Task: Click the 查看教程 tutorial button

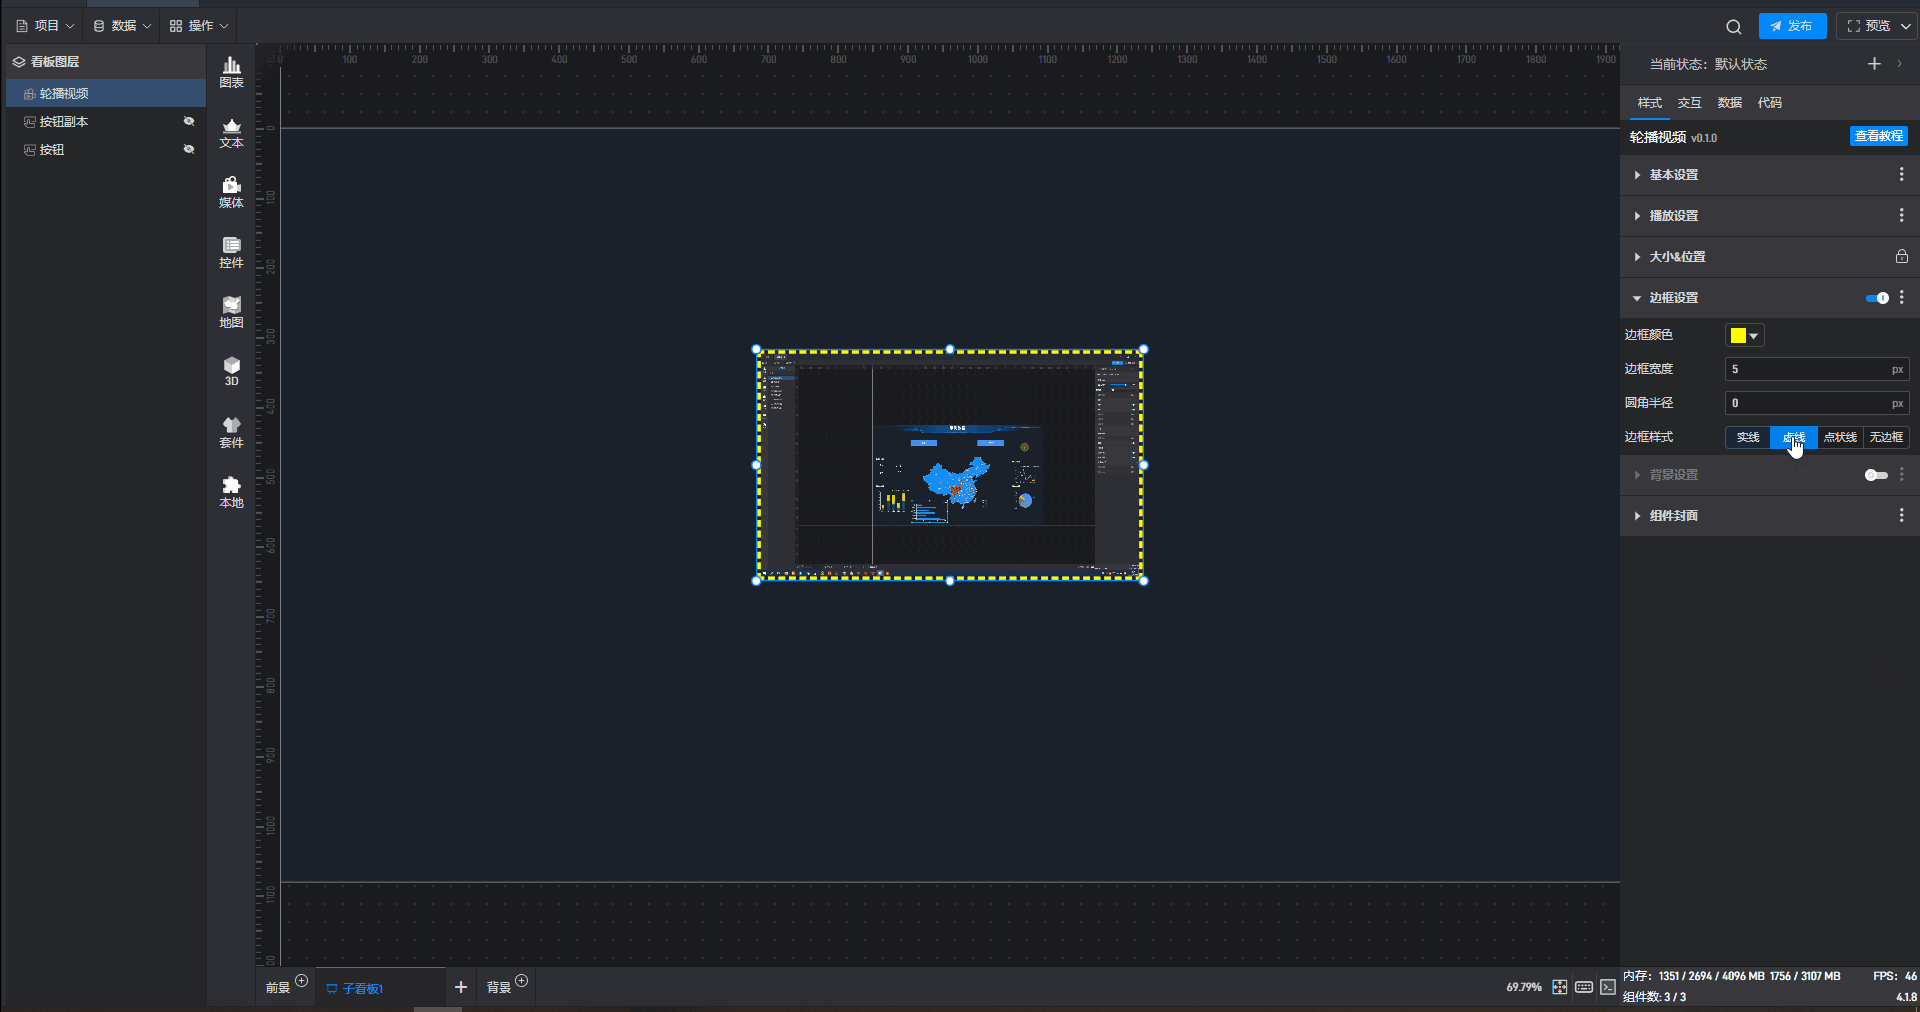Action: (1878, 136)
